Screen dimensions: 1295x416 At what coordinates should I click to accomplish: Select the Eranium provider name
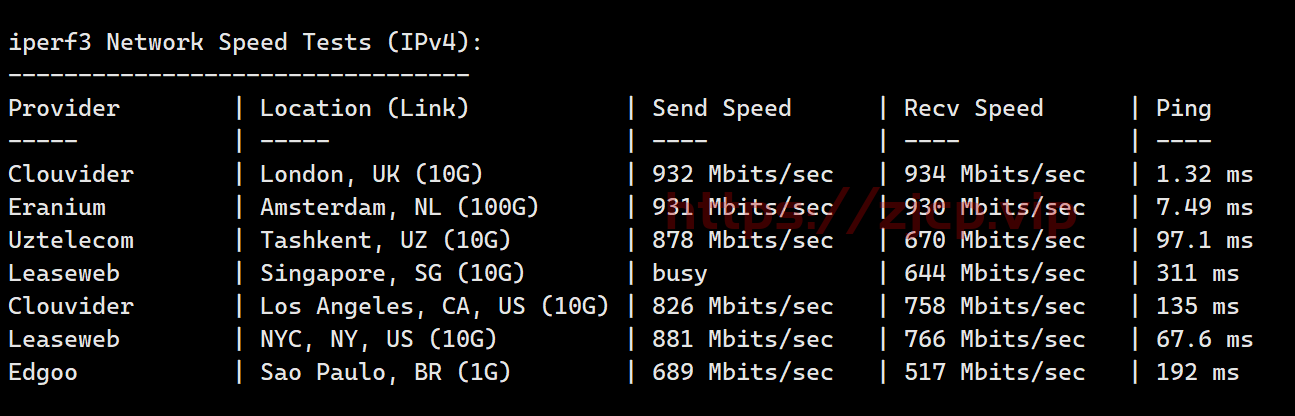point(57,207)
